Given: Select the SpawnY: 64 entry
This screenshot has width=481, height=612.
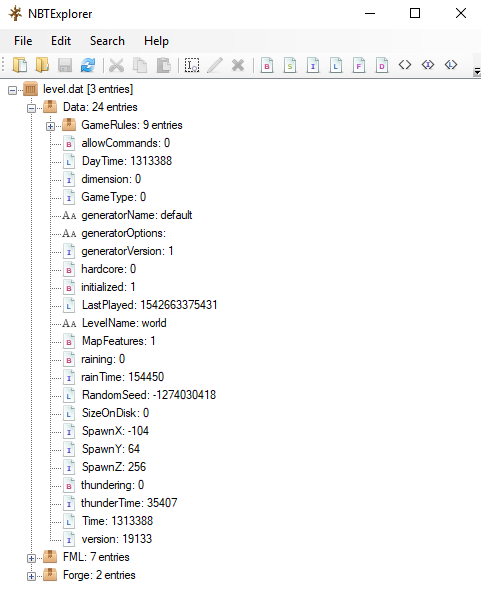Looking at the screenshot, I should pyautogui.click(x=111, y=449).
